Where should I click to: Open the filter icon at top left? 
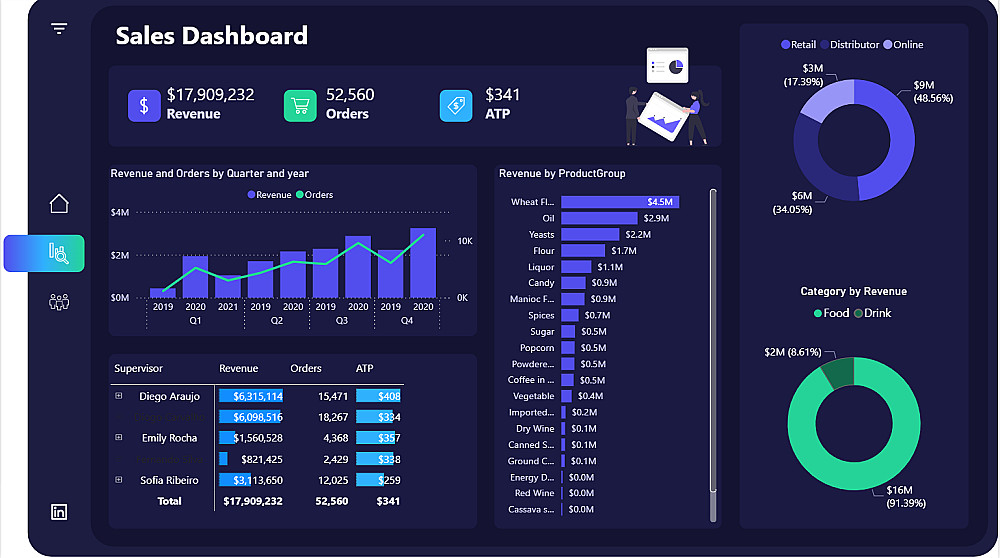(59, 28)
